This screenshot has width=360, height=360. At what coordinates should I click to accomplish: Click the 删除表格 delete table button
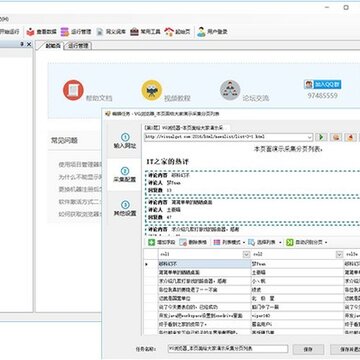(193, 242)
